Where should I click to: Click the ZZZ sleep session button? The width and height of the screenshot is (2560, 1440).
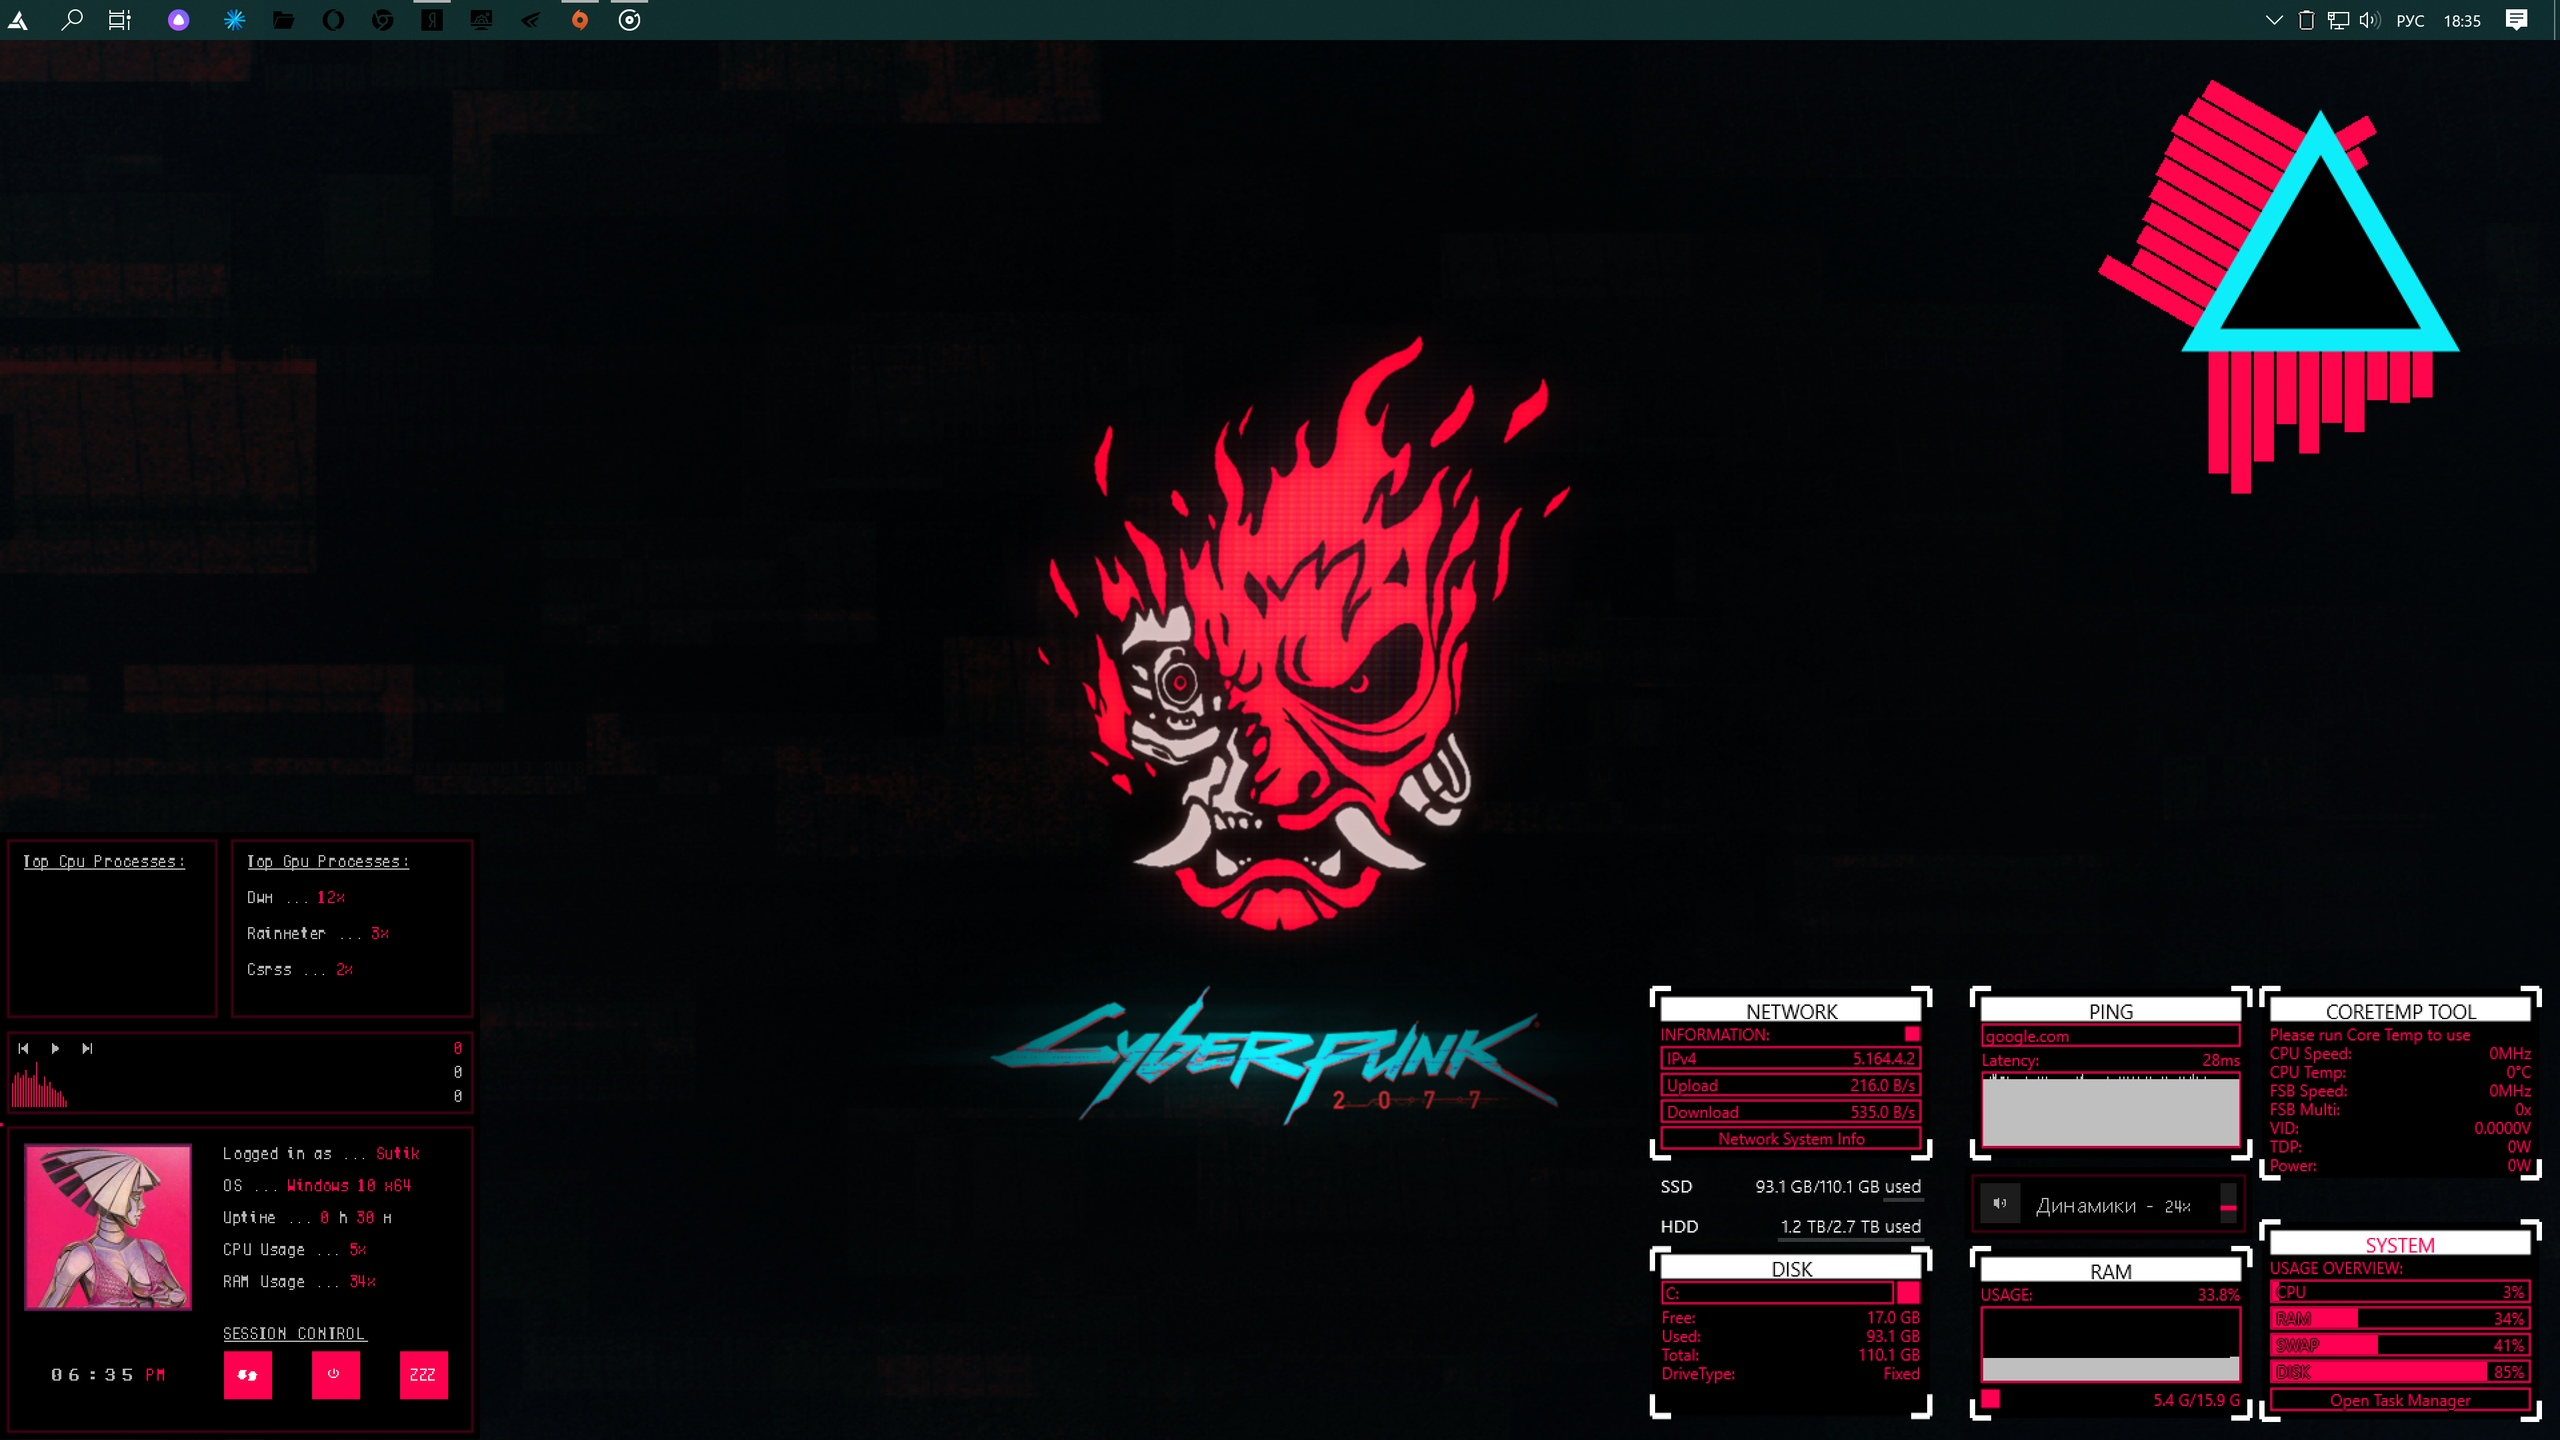tap(423, 1375)
